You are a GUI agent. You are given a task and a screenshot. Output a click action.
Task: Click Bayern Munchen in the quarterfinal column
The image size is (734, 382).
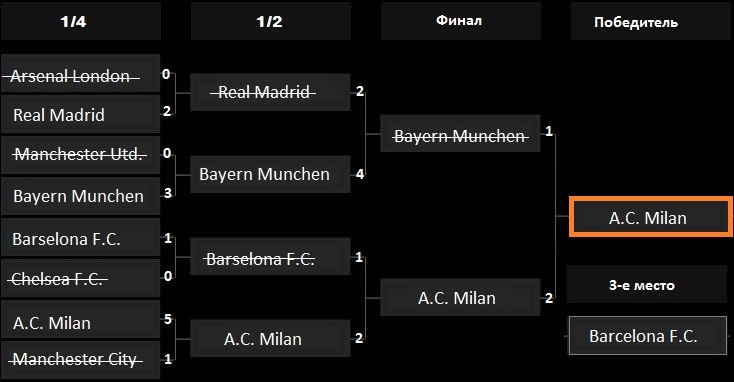[x=81, y=196]
